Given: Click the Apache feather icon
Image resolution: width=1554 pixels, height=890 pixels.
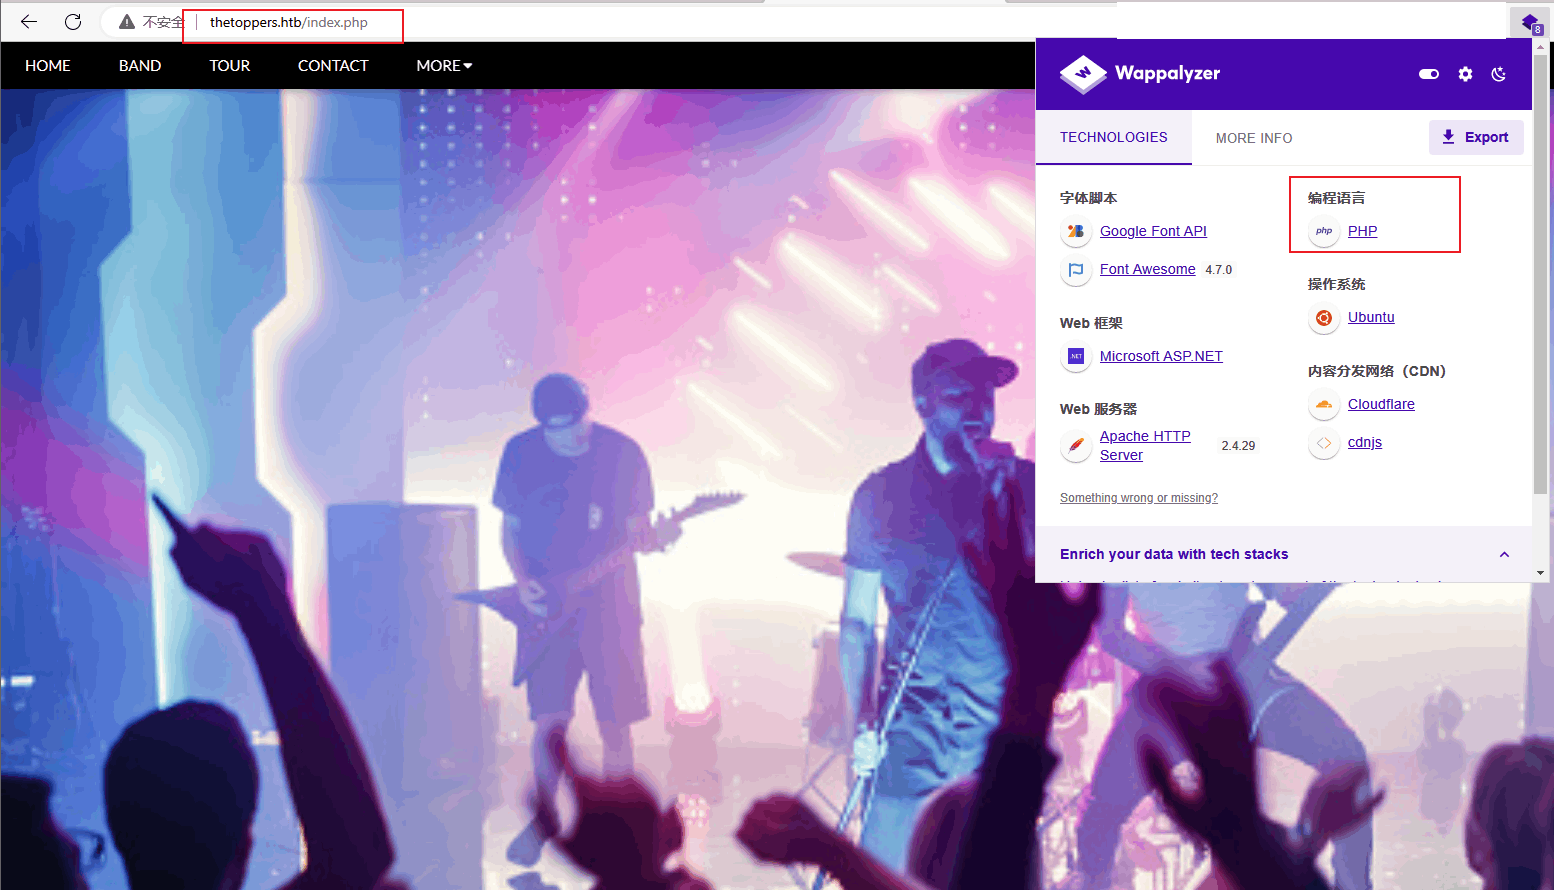Looking at the screenshot, I should coord(1076,446).
